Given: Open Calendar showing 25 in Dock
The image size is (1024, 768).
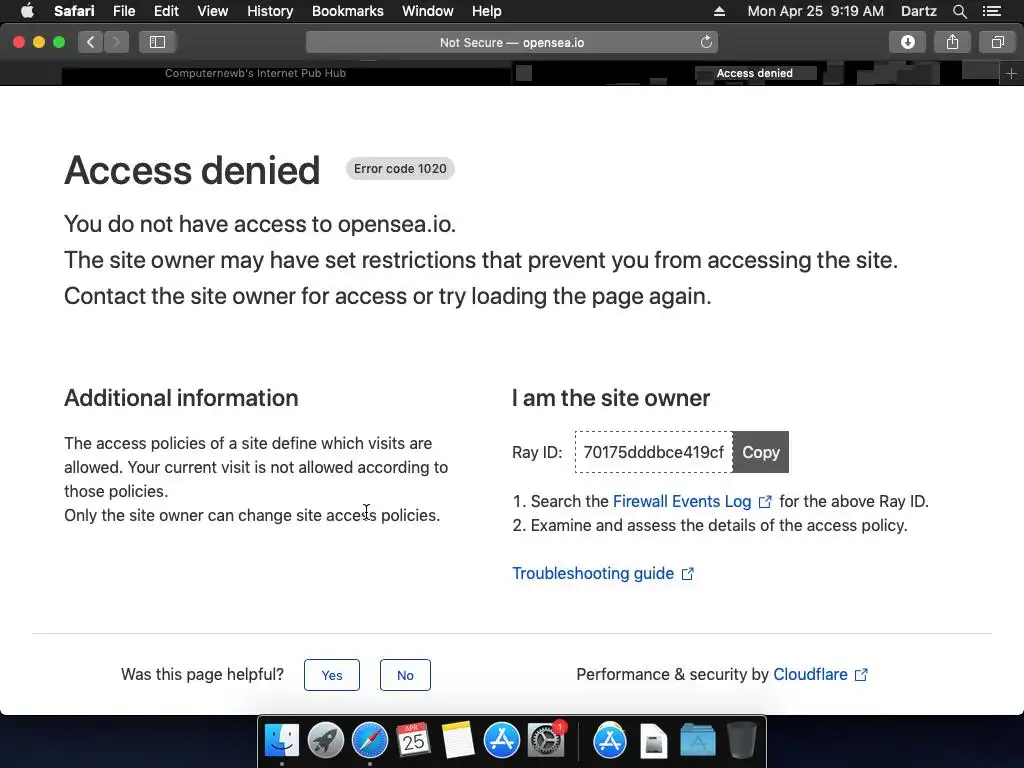Looking at the screenshot, I should (413, 741).
